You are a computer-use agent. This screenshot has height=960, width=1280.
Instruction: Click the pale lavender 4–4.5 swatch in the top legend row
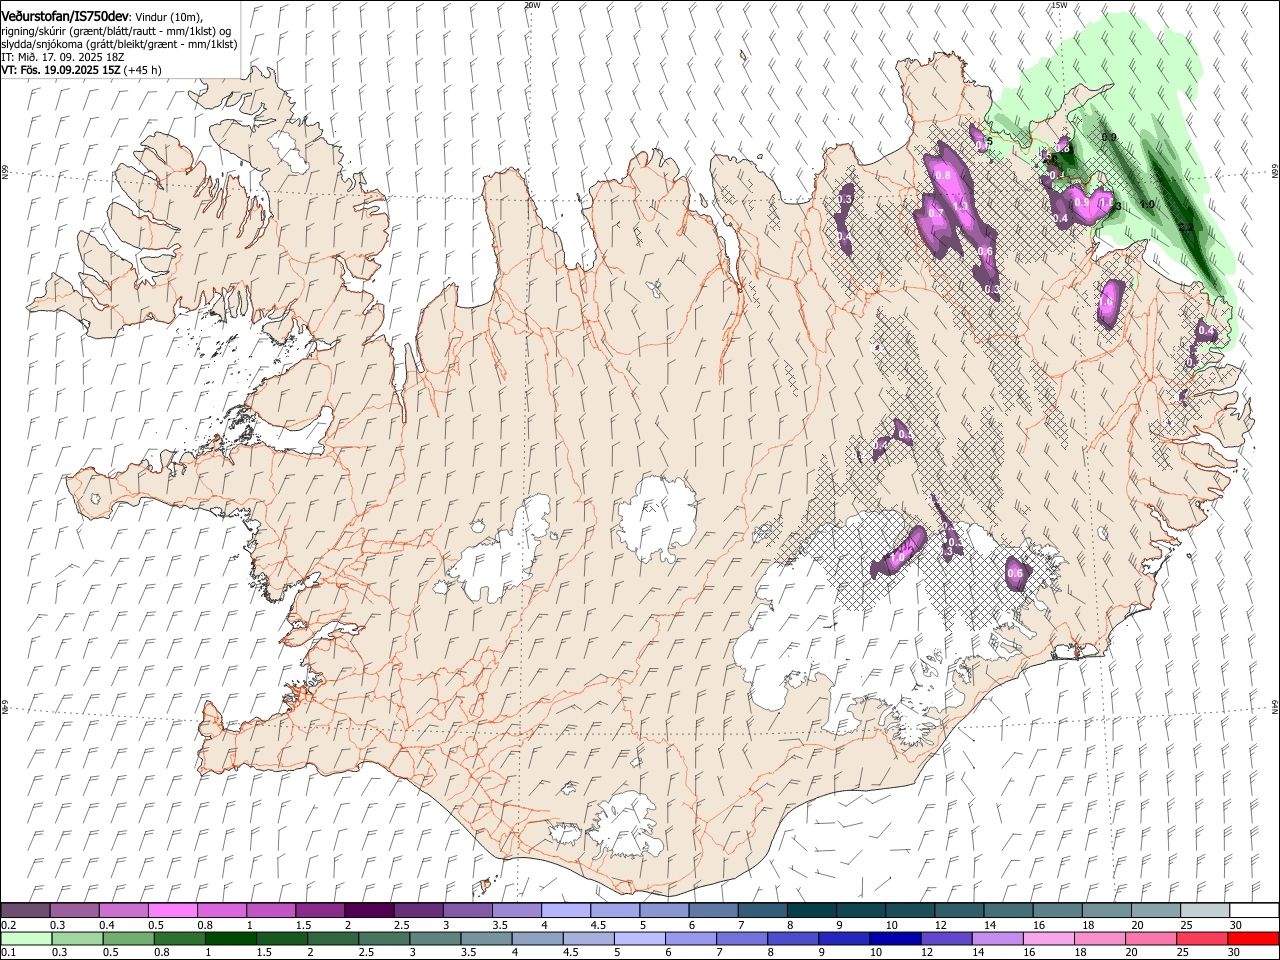(565, 911)
